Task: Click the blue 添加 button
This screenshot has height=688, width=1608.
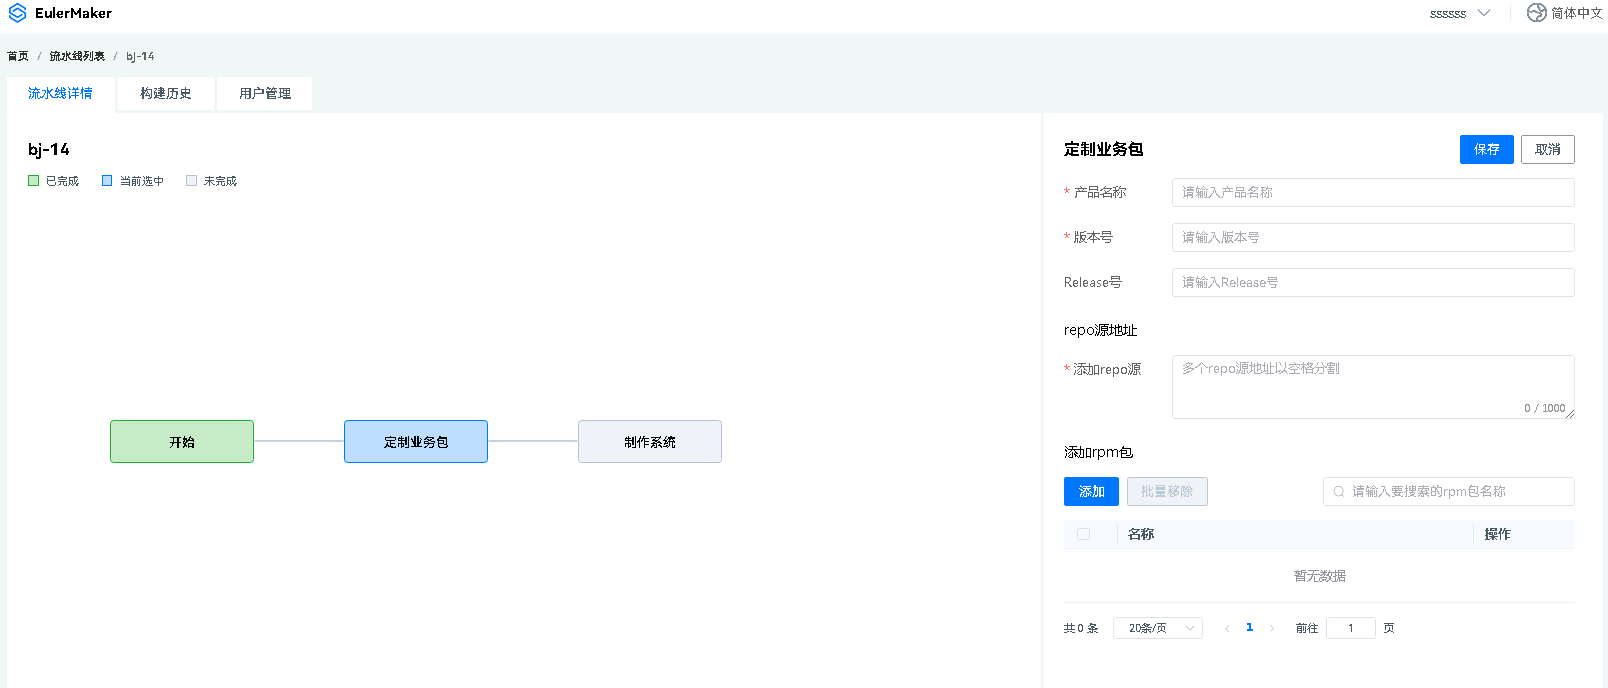Action: click(x=1091, y=492)
